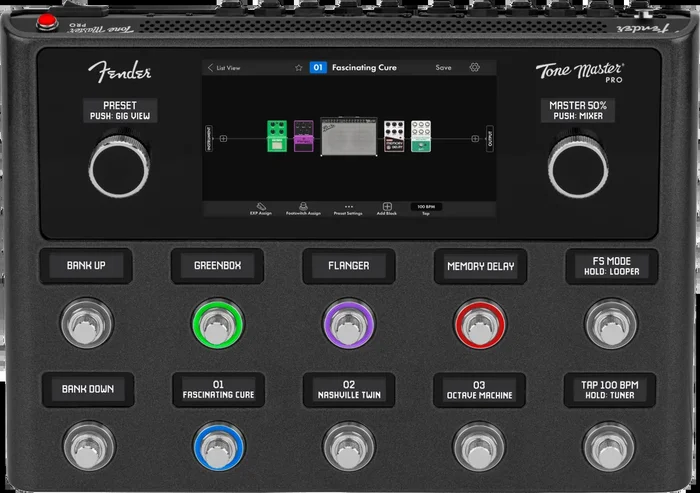Tap the BANK UP scribble strip display
700x493 pixels.
pos(86,266)
